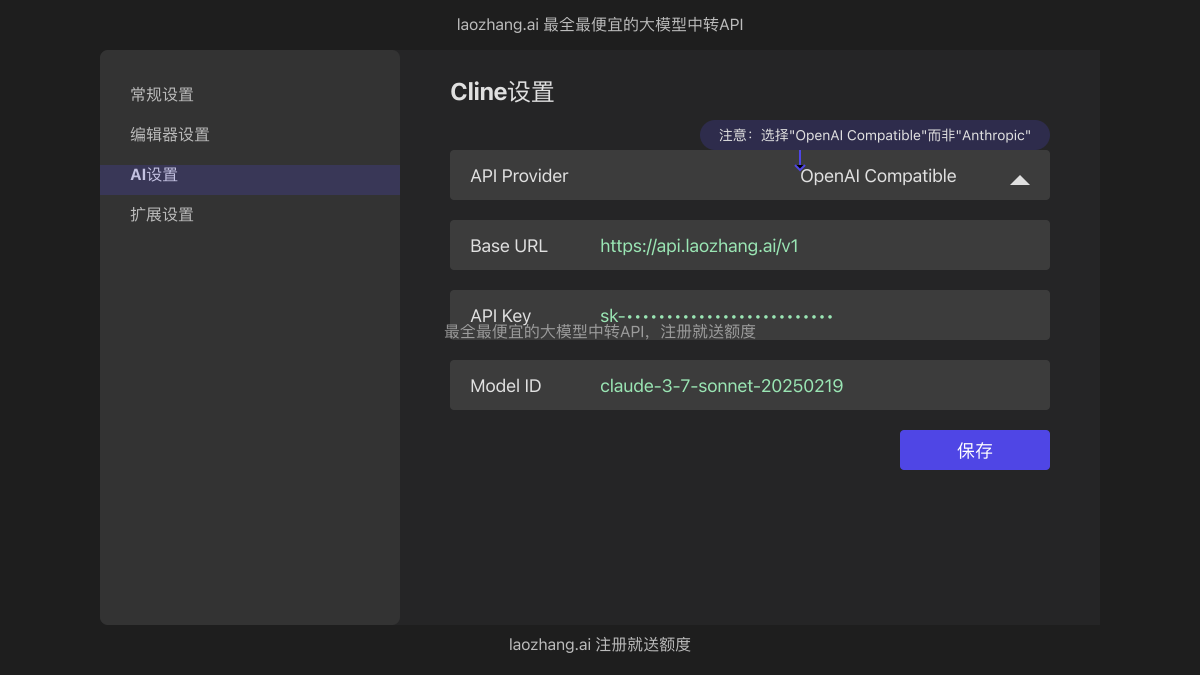The width and height of the screenshot is (1200, 675).
Task: Select the AI设置 sidebar item
Action: pos(250,180)
